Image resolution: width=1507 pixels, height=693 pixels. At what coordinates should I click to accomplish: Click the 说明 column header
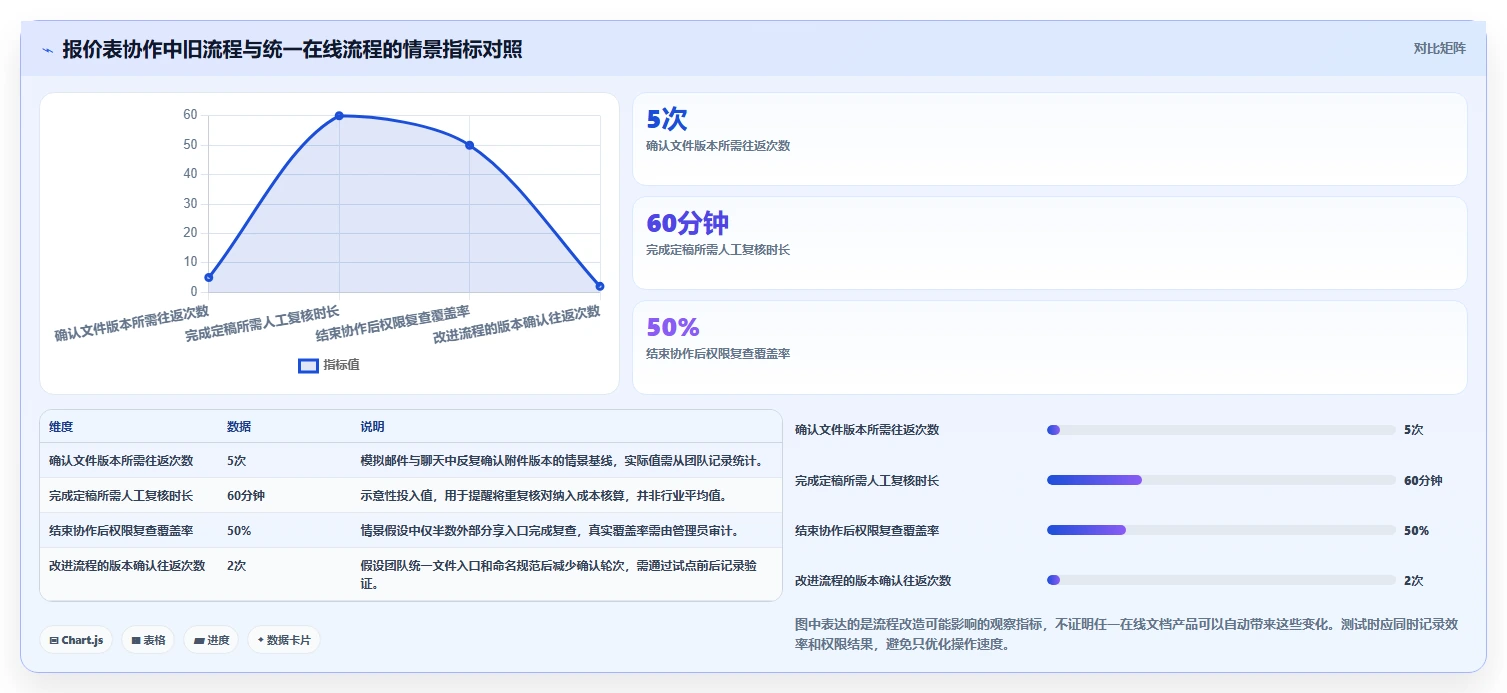[x=372, y=427]
